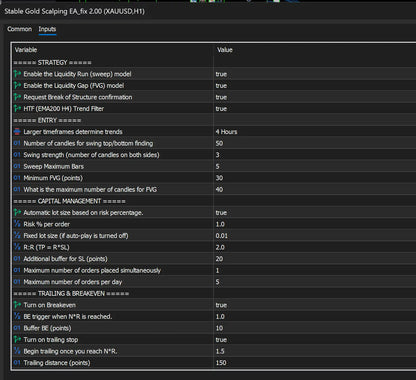
Task: Edit SL buffer value 20
Action: pos(219,259)
